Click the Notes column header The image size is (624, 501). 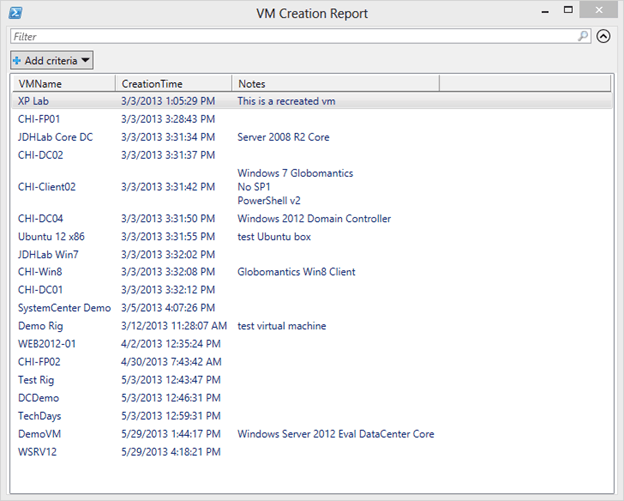[x=335, y=84]
